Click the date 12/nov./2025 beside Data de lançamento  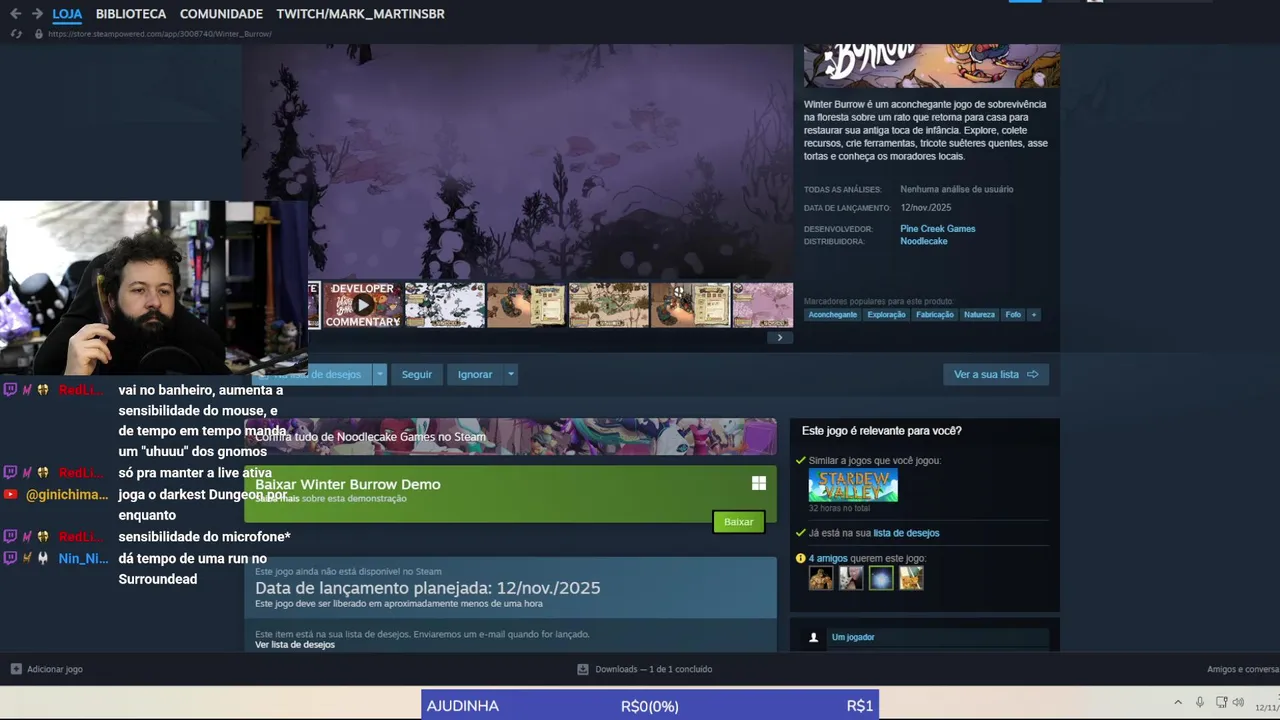pos(926,208)
